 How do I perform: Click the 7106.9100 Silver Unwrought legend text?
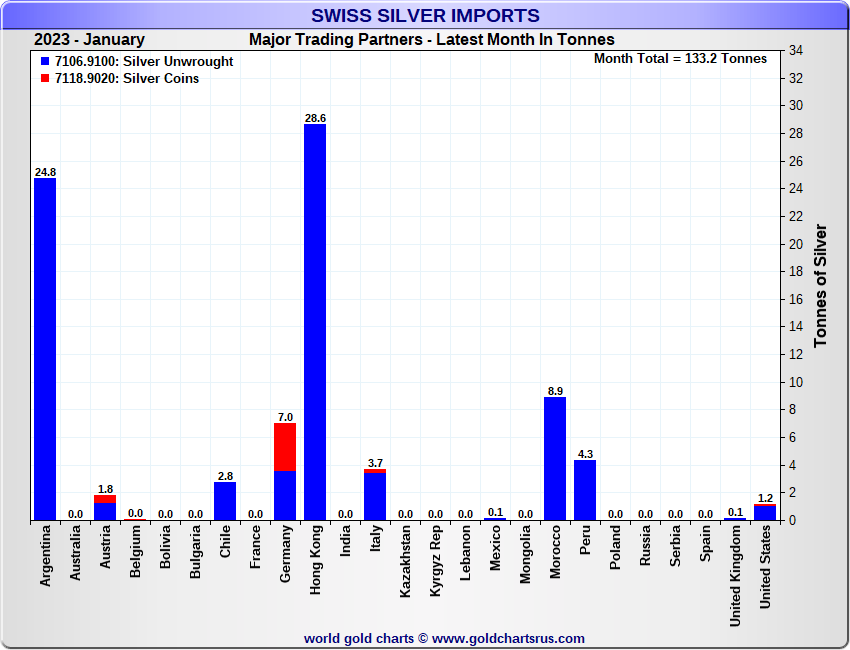[144, 62]
